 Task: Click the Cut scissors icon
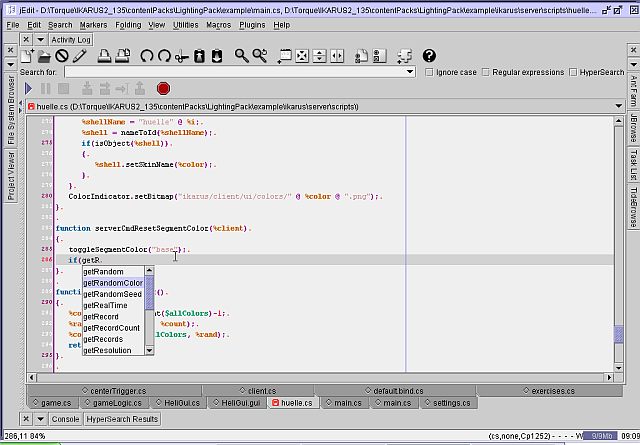coord(181,56)
